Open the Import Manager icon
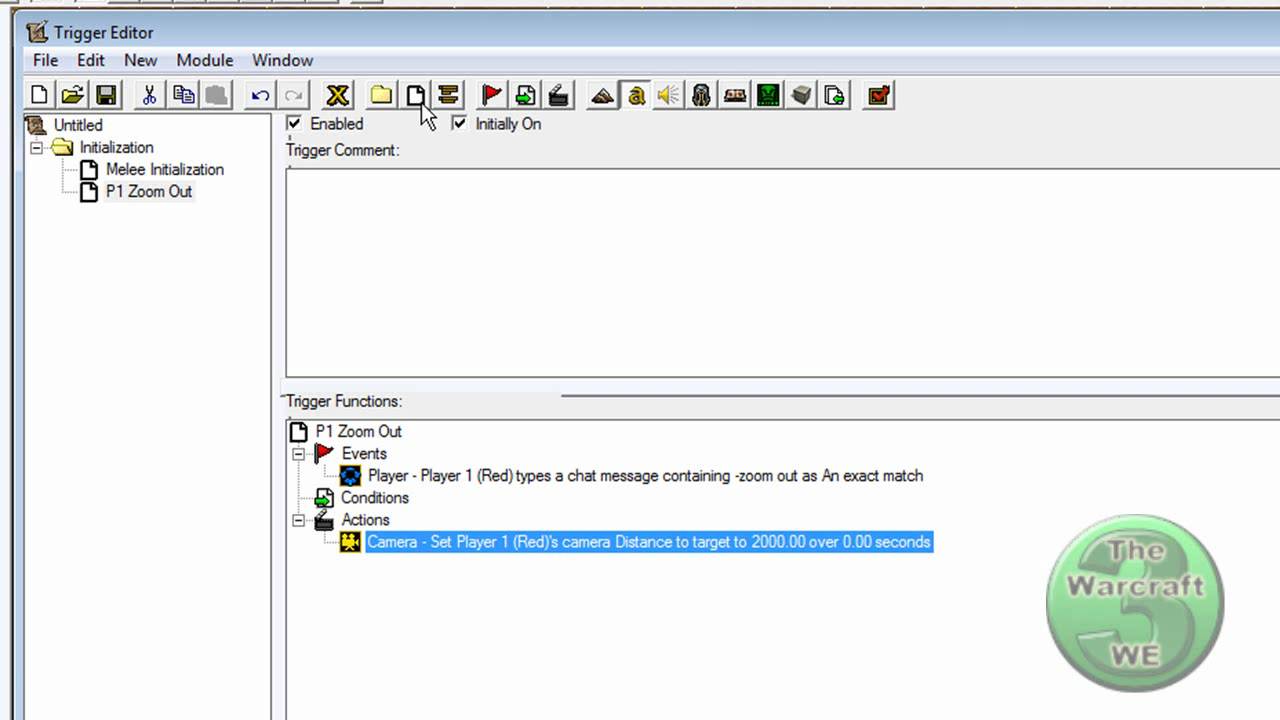 coord(835,95)
